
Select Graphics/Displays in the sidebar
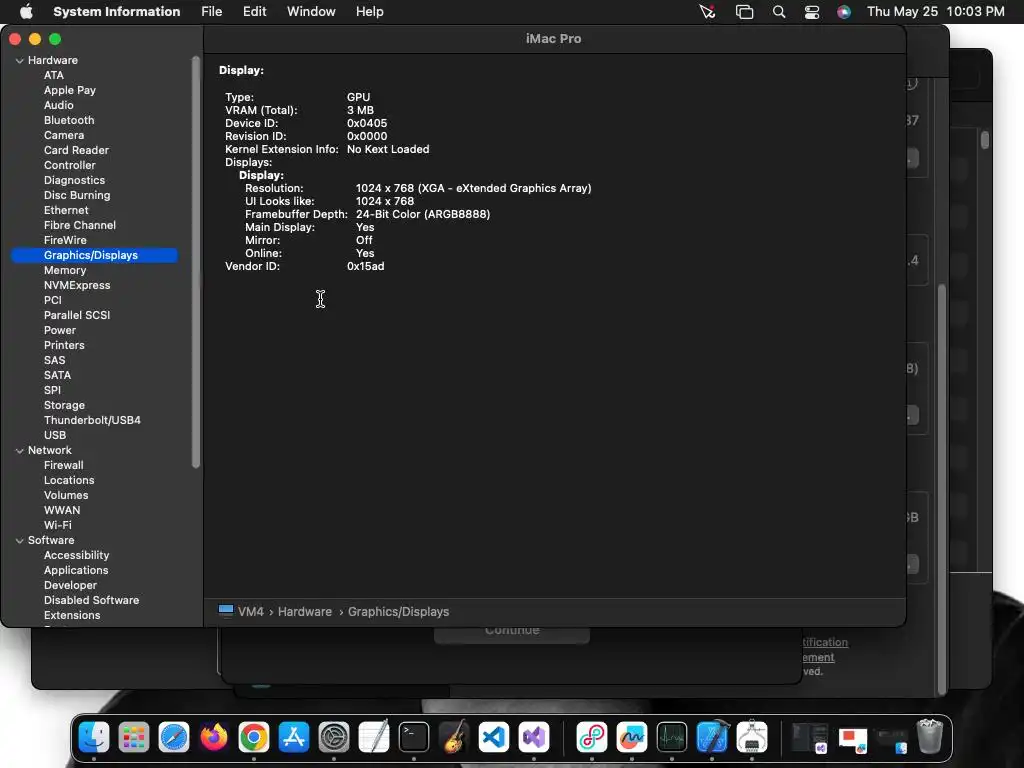click(94, 255)
